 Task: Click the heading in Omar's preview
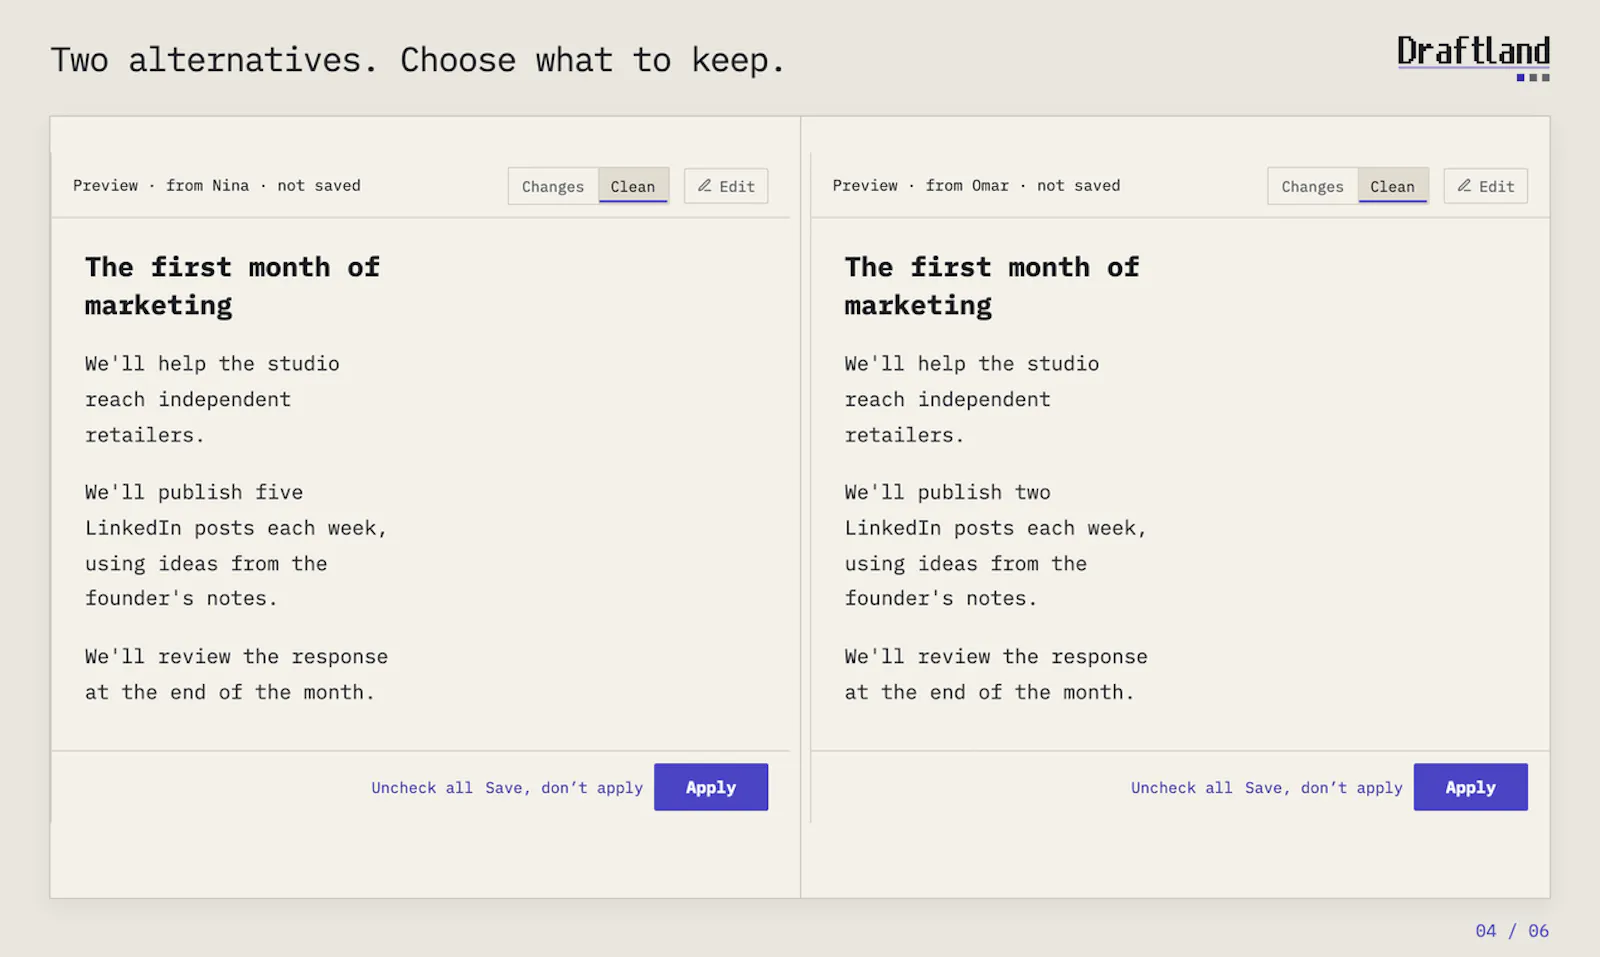(992, 286)
